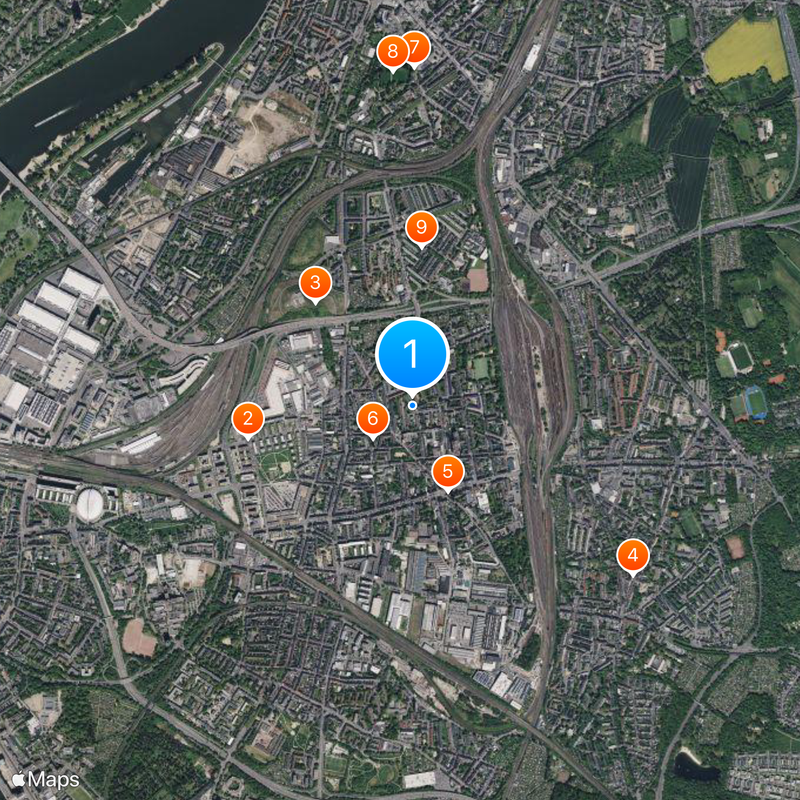Choose orange map pin 5
The image size is (800, 800).
[447, 472]
